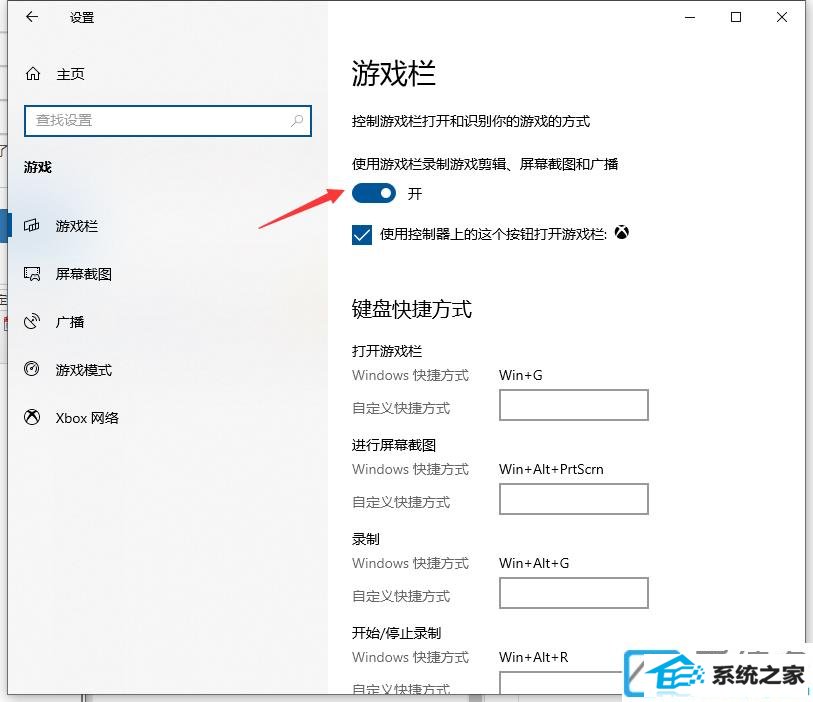This screenshot has height=702, width=813.
Task: Click the 进行屏幕截图 label
Action: pyautogui.click(x=394, y=445)
